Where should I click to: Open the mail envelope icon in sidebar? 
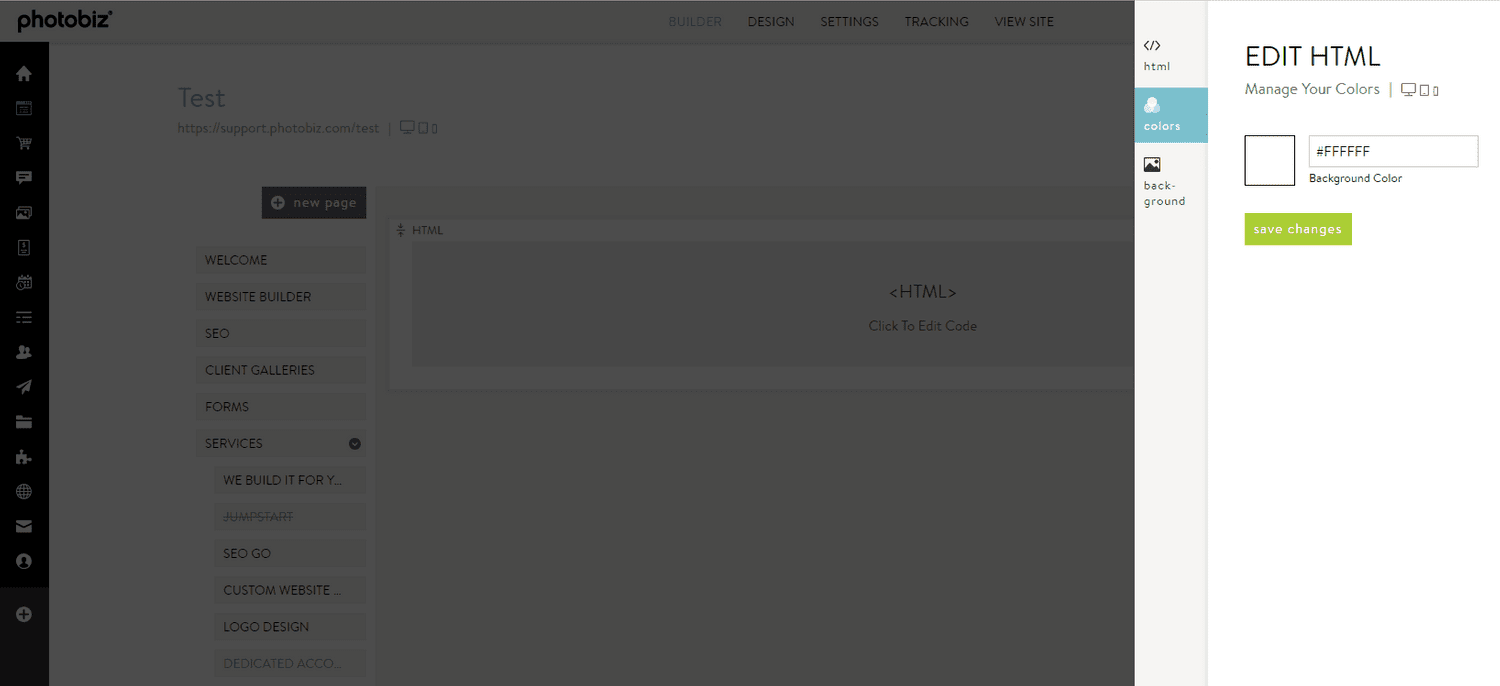tap(24, 526)
